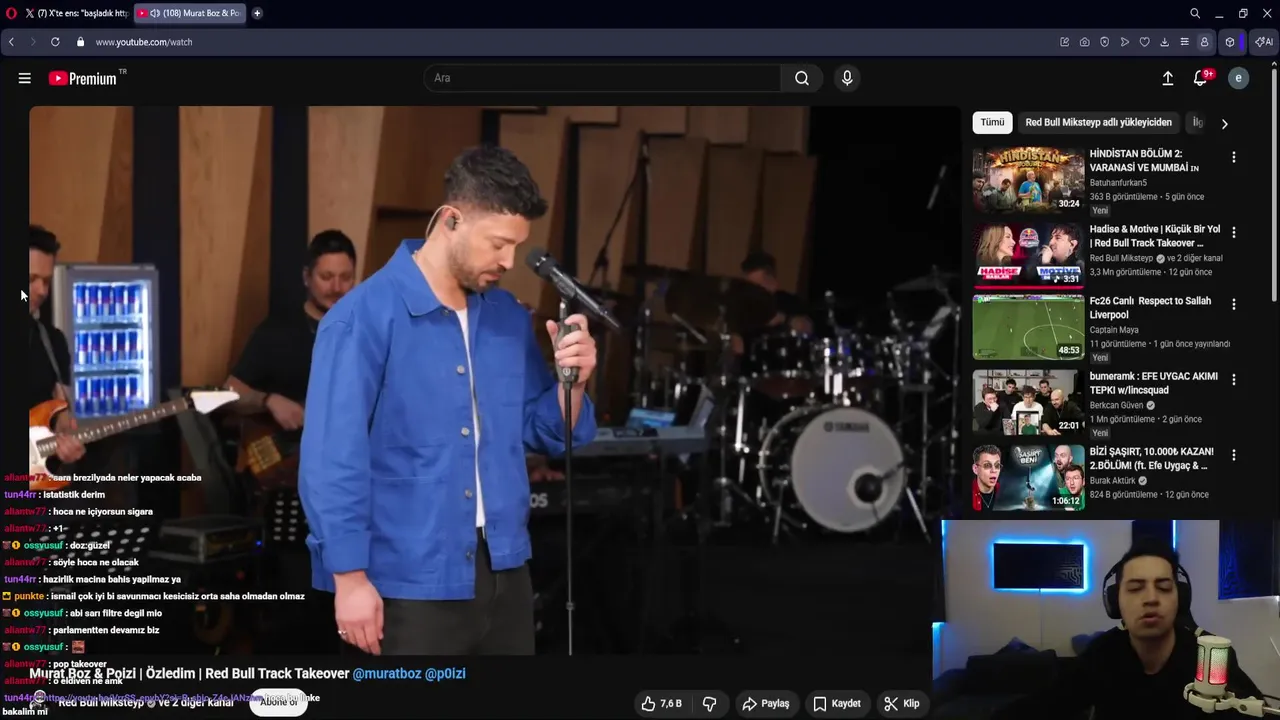This screenshot has height=720, width=1280.
Task: Like the video with thumbs up 7,6 B
Action: point(662,704)
